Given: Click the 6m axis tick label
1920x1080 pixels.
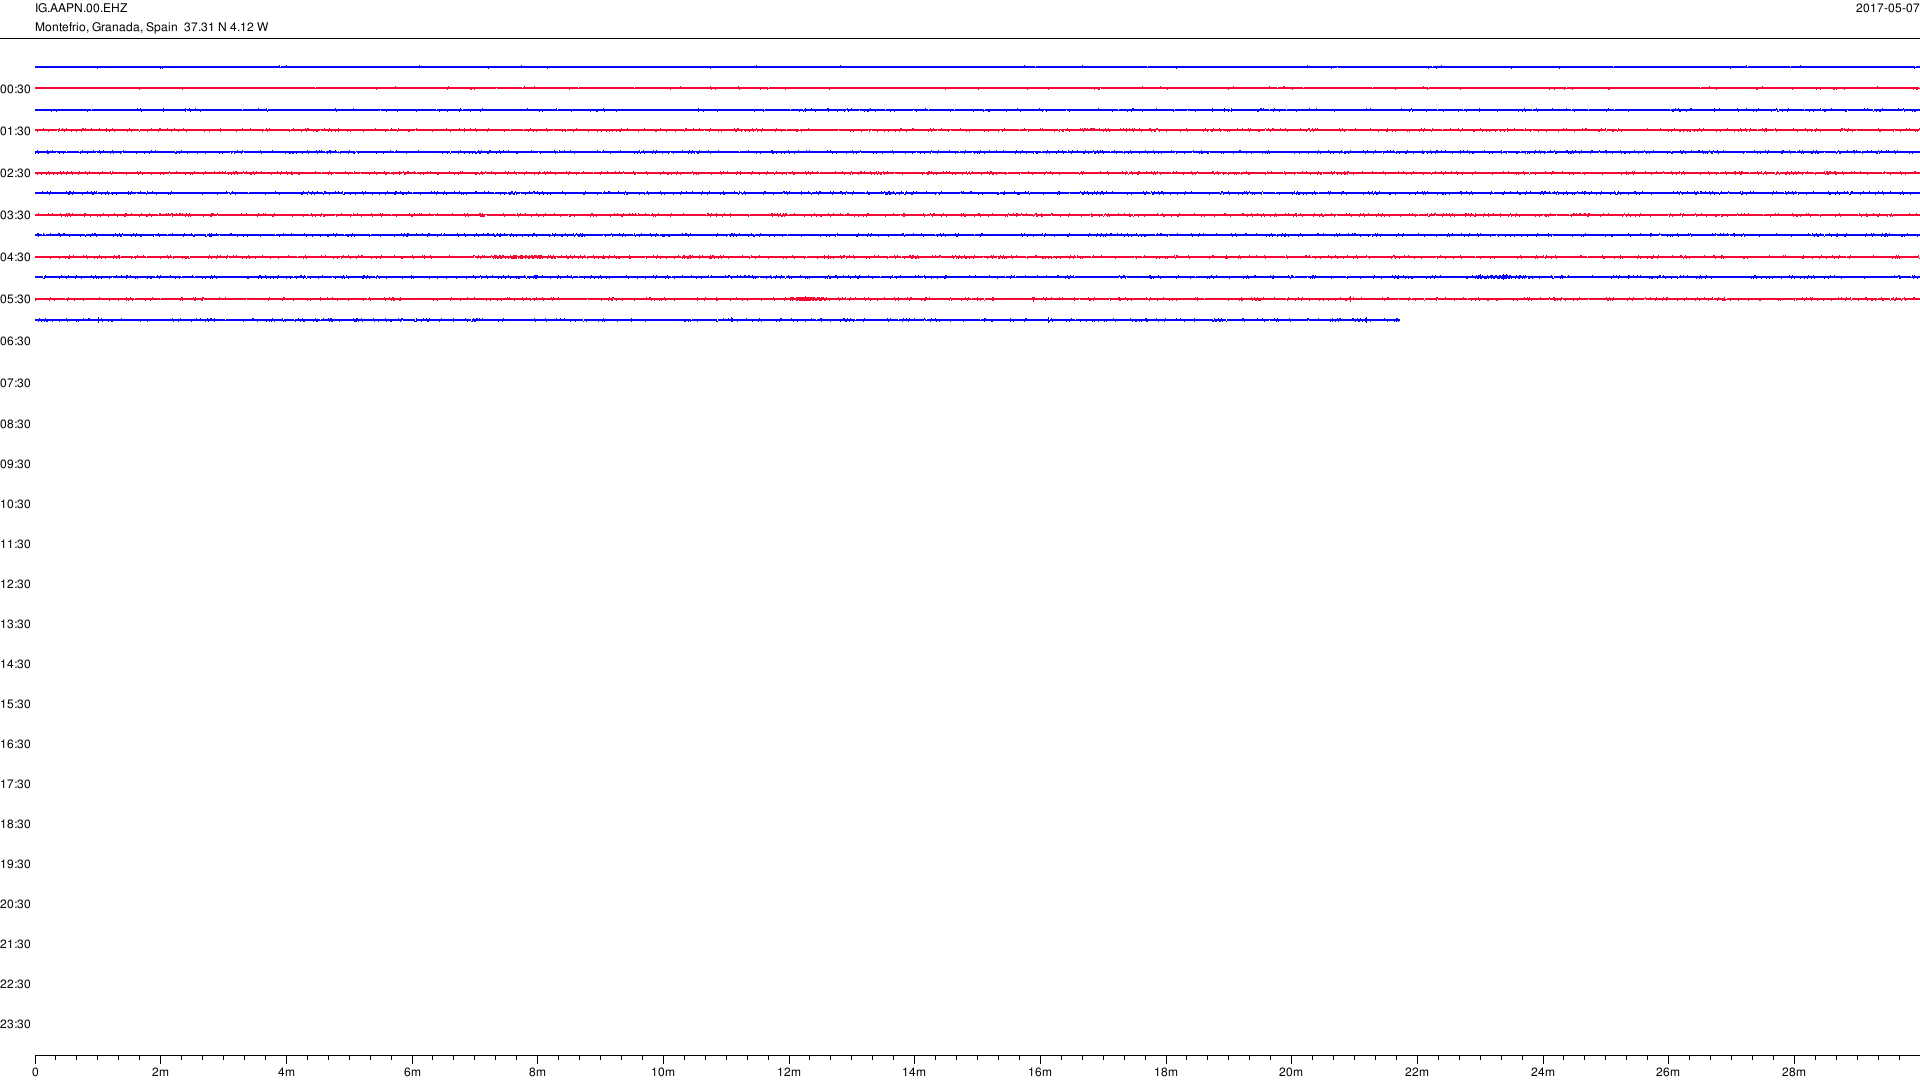Looking at the screenshot, I should point(412,1072).
